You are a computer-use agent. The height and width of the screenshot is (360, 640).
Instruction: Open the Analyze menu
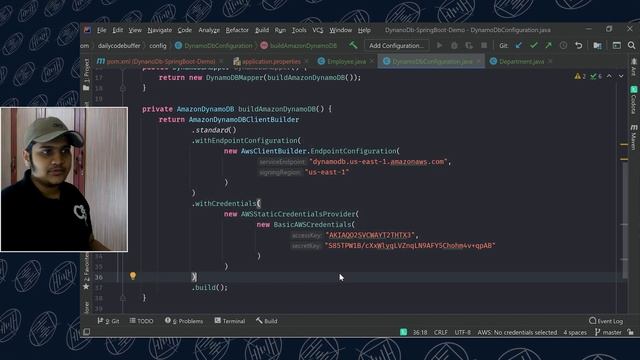point(209,30)
